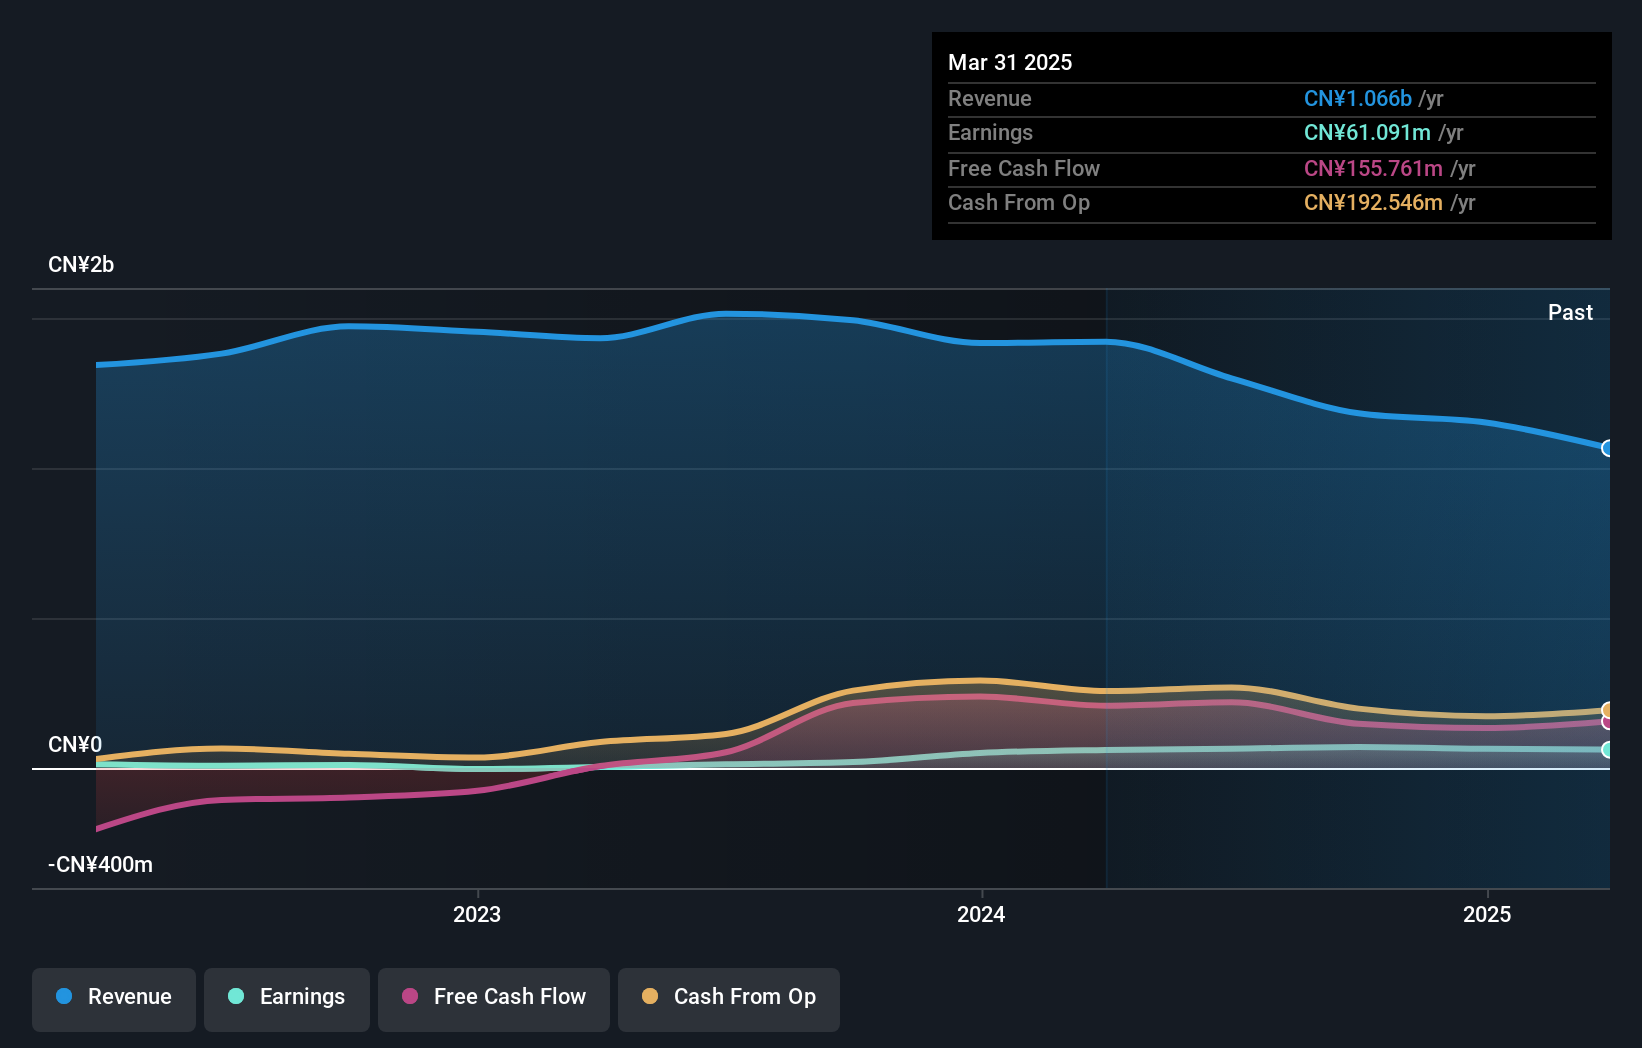Select the 2025 x-axis label

1487,914
